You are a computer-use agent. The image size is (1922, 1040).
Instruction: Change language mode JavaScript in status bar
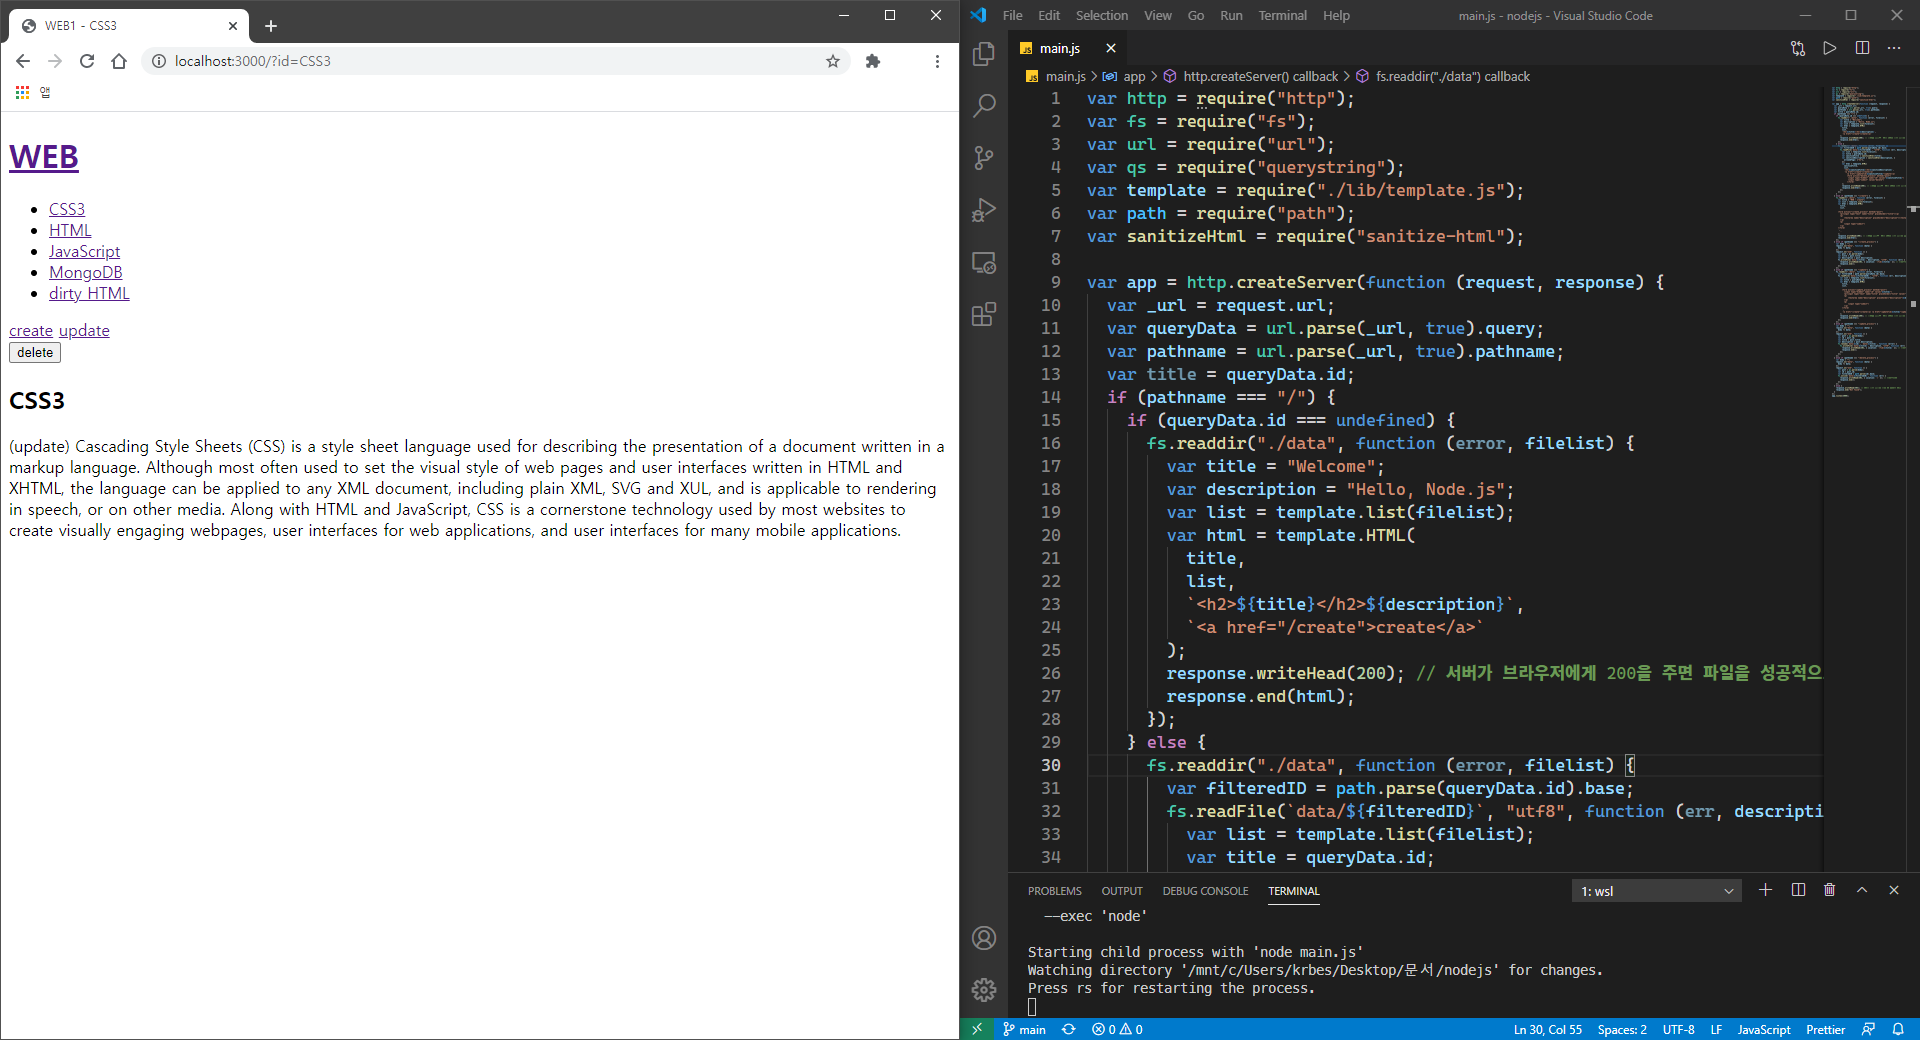pyautogui.click(x=1763, y=1029)
